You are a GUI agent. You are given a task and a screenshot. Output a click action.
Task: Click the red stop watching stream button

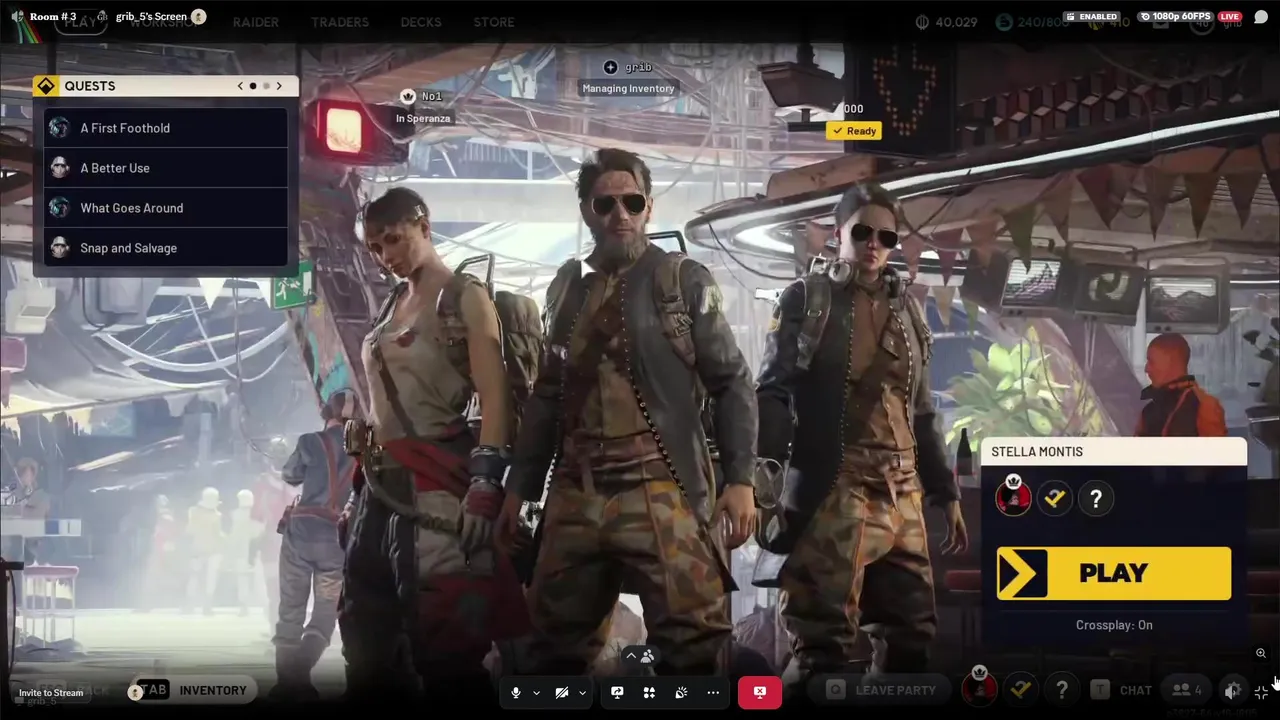point(760,692)
